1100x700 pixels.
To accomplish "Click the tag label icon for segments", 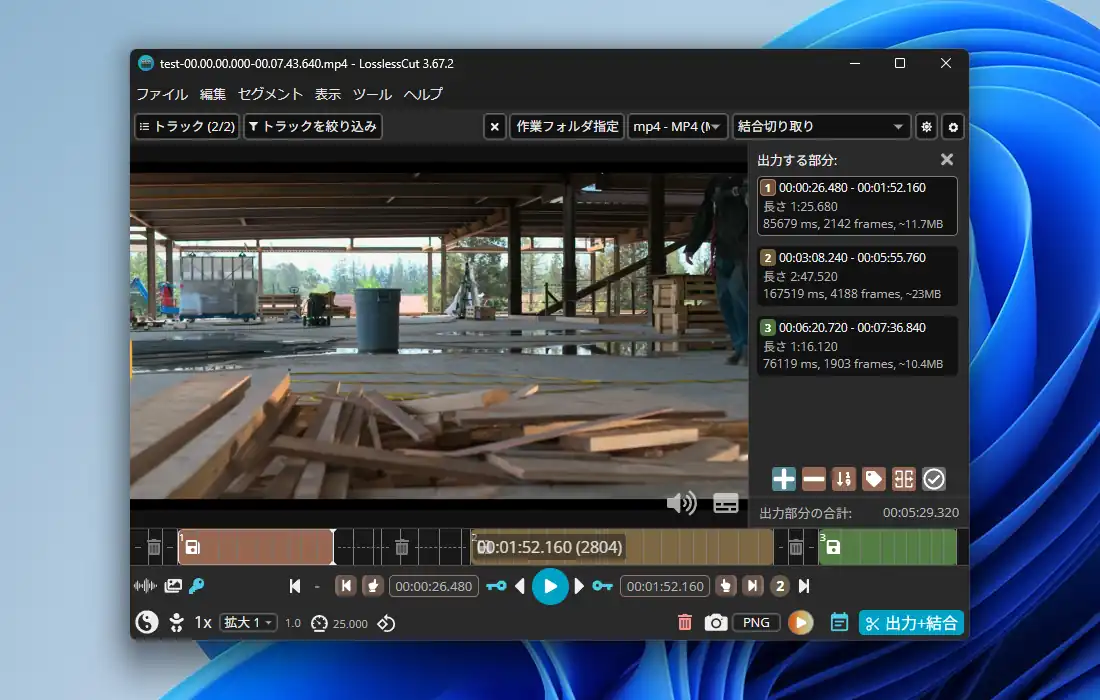I will 874,479.
